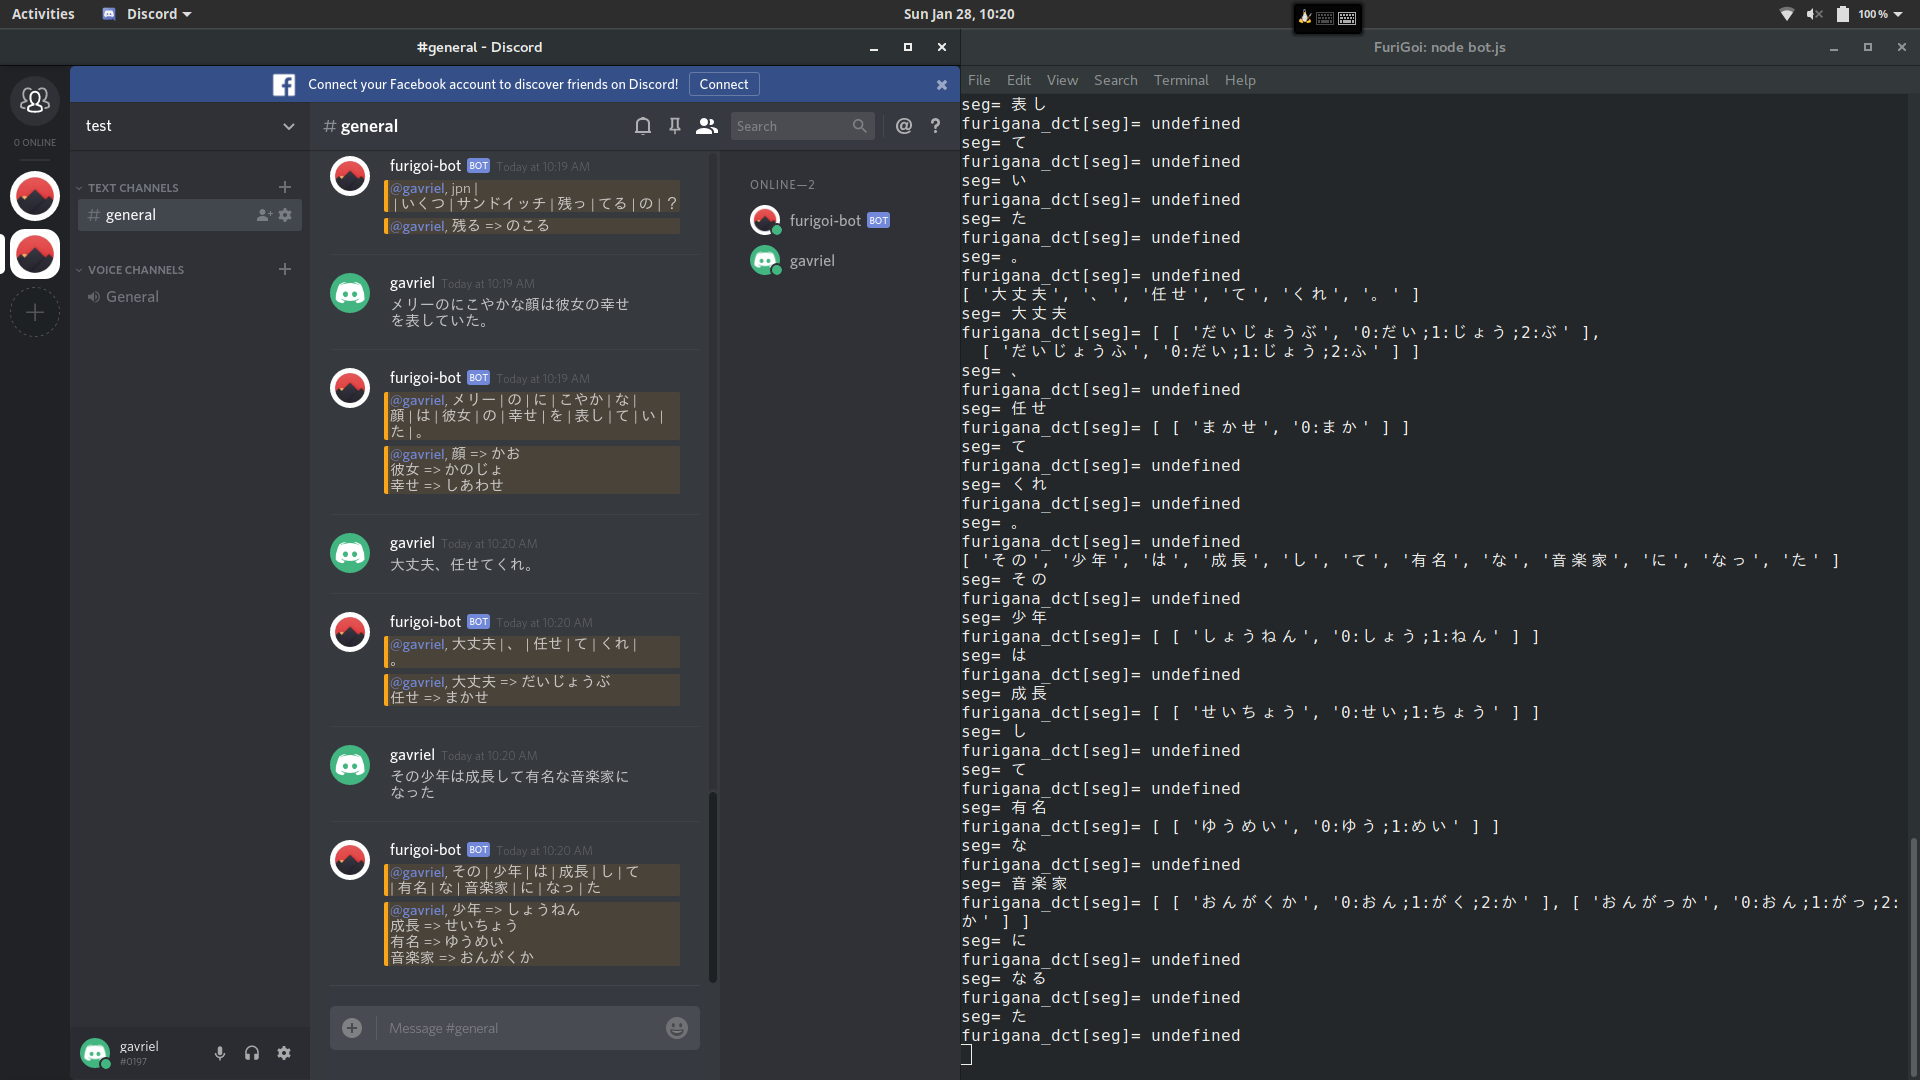This screenshot has height=1080, width=1920.
Task: Toggle deafen headphones
Action: click(x=252, y=1053)
